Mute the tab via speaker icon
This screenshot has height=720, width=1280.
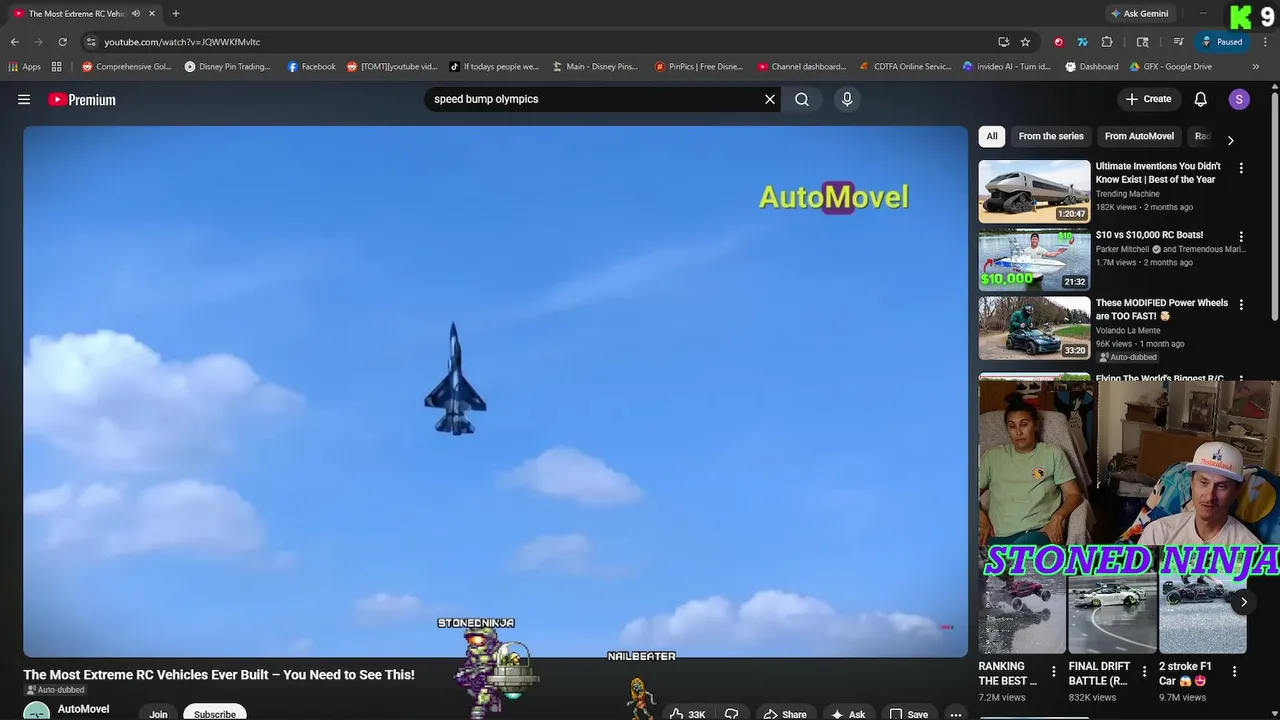coord(136,14)
